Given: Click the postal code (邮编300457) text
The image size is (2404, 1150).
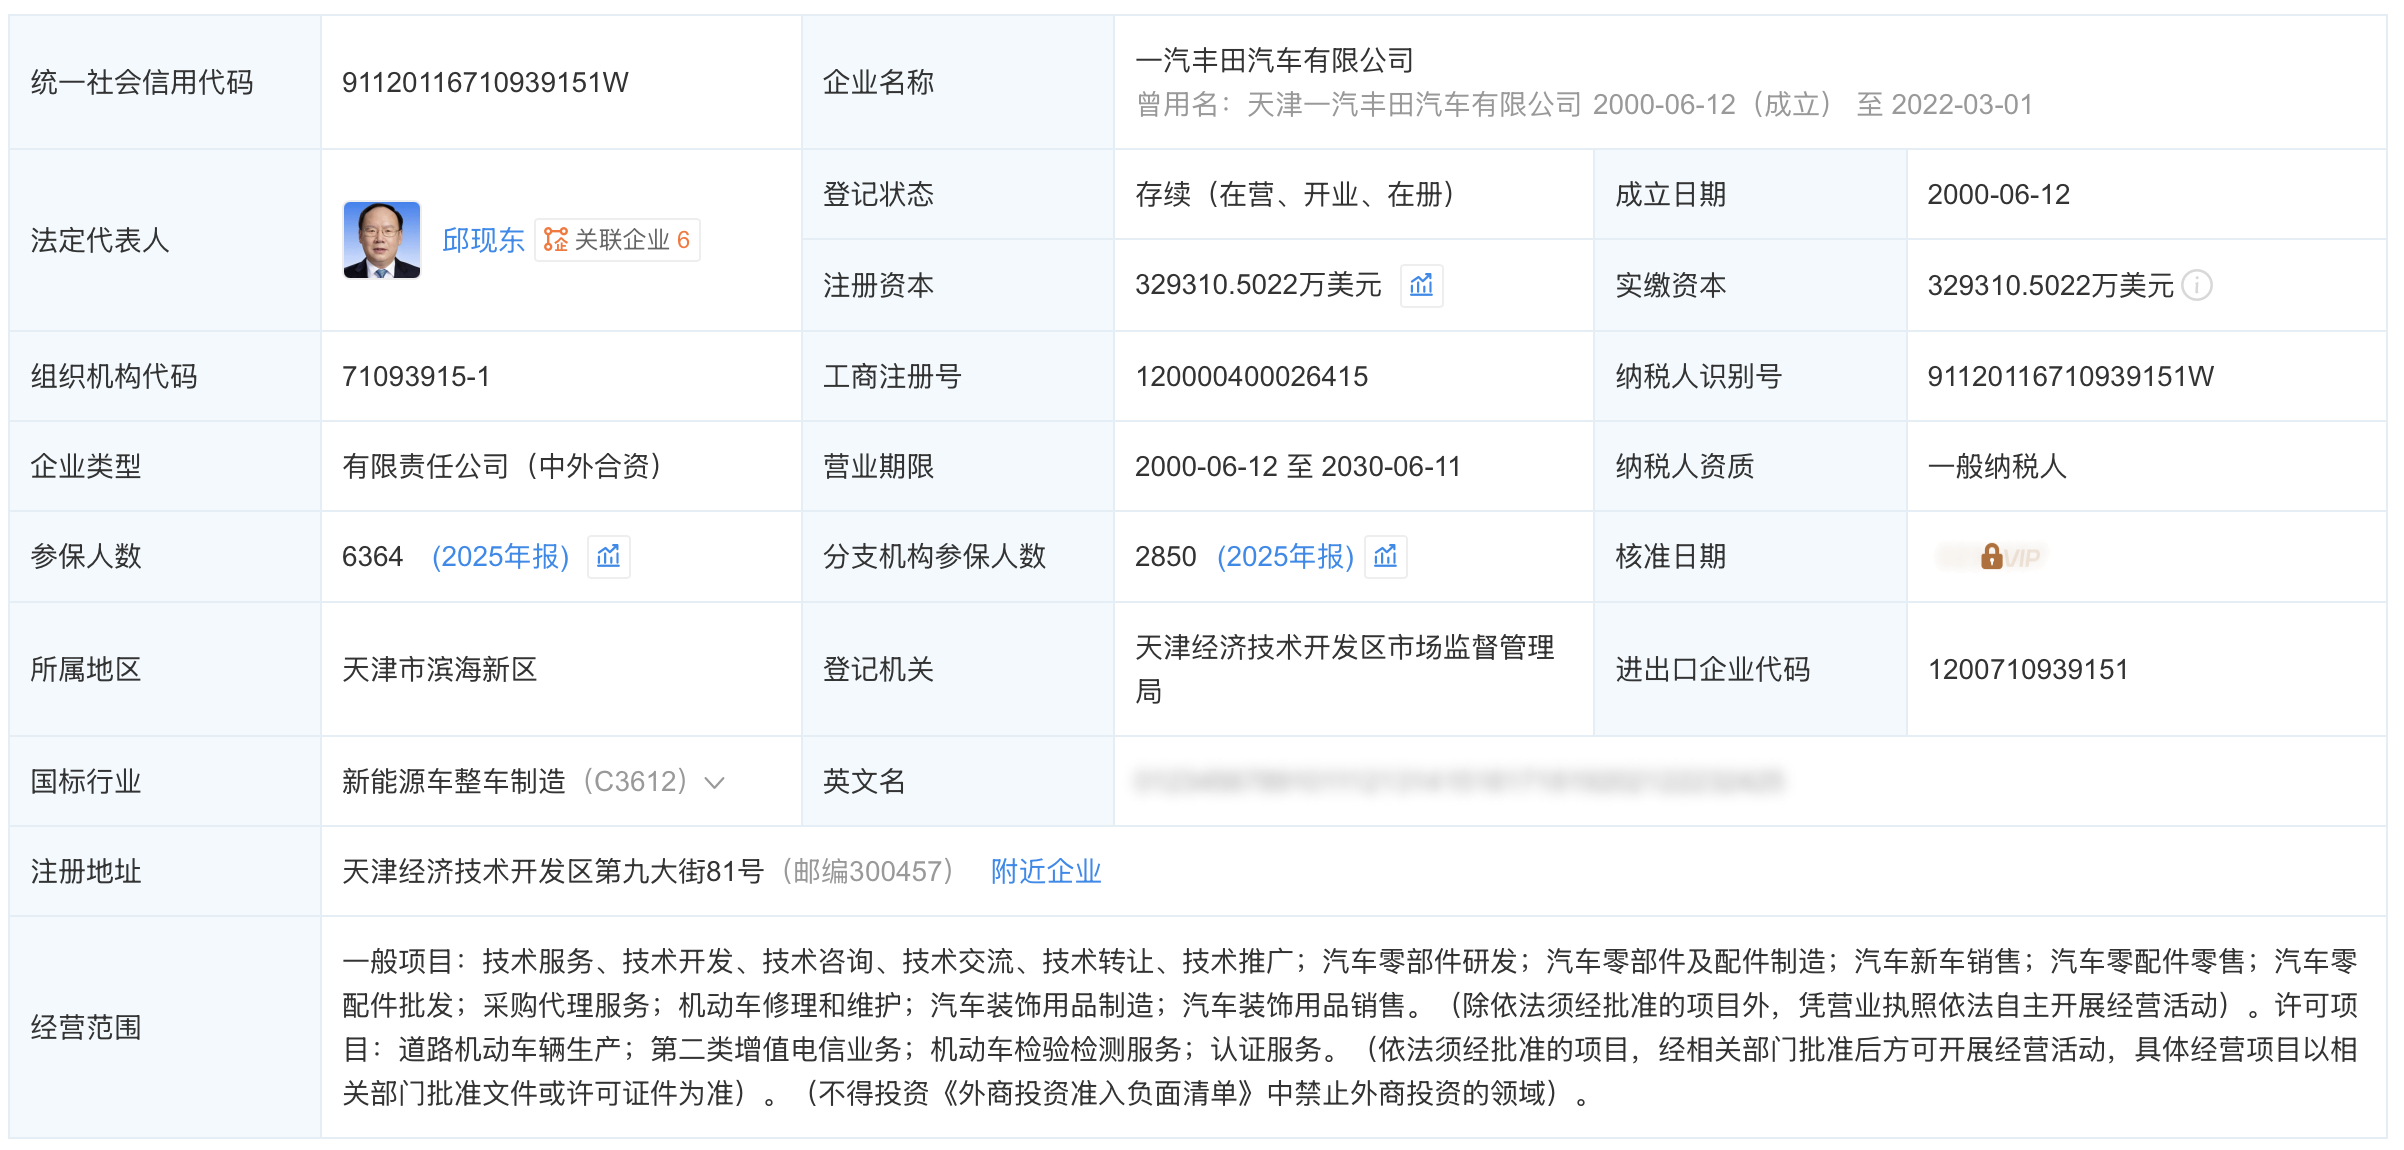Looking at the screenshot, I should pos(867,872).
